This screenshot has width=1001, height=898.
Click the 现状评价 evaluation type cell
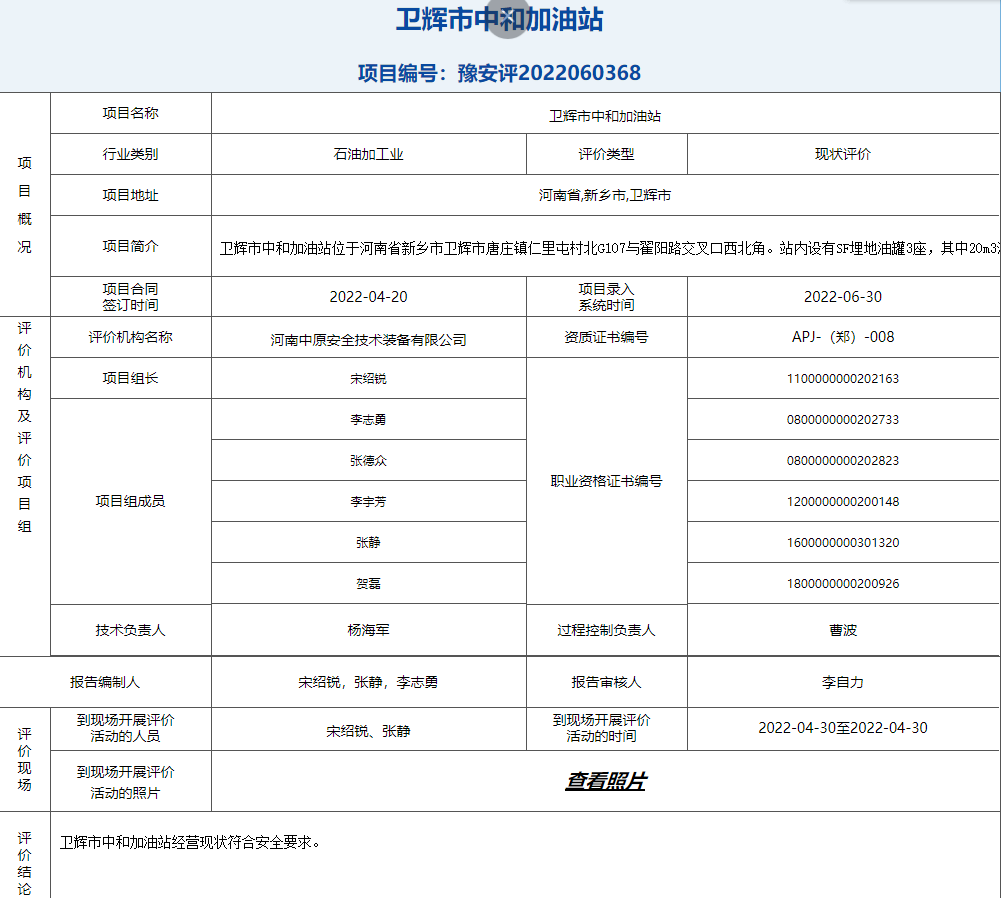(843, 154)
